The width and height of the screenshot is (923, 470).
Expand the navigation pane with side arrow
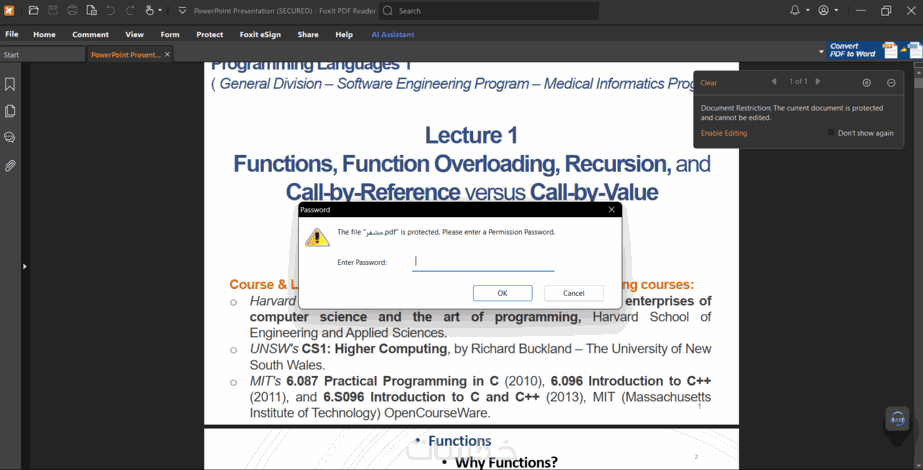tap(25, 266)
